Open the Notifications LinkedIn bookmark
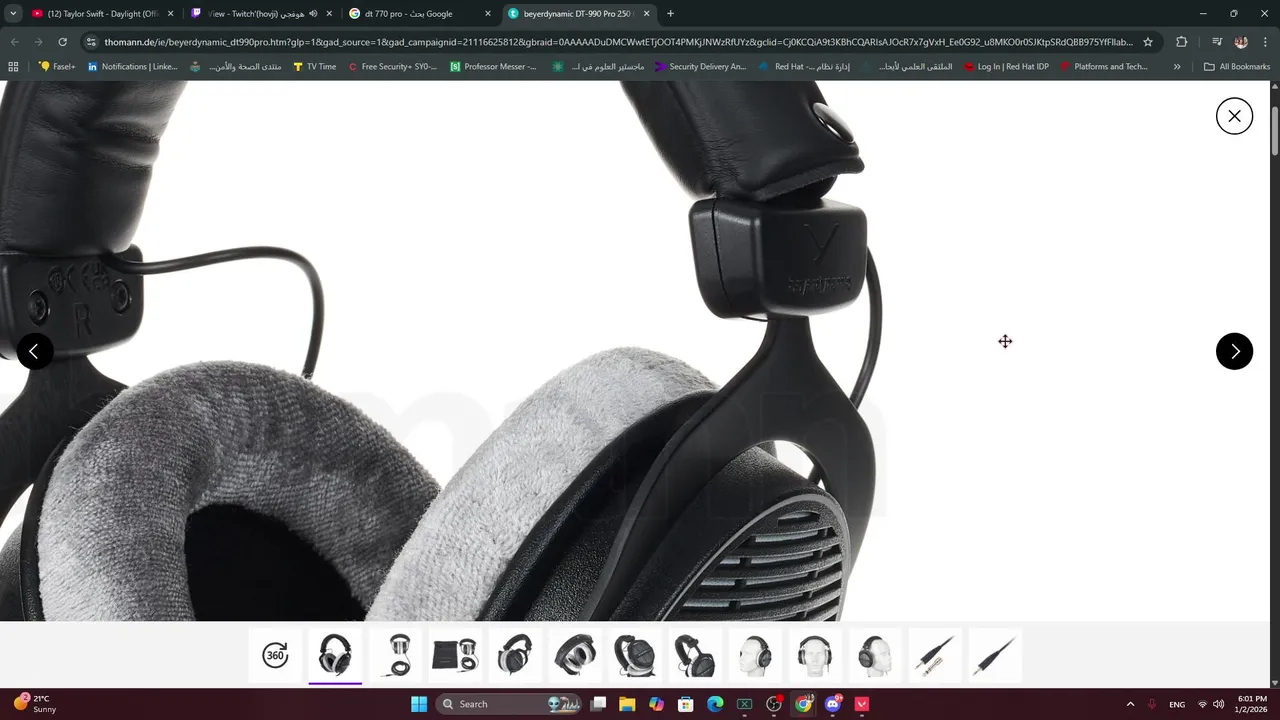The width and height of the screenshot is (1280, 720). [x=132, y=67]
